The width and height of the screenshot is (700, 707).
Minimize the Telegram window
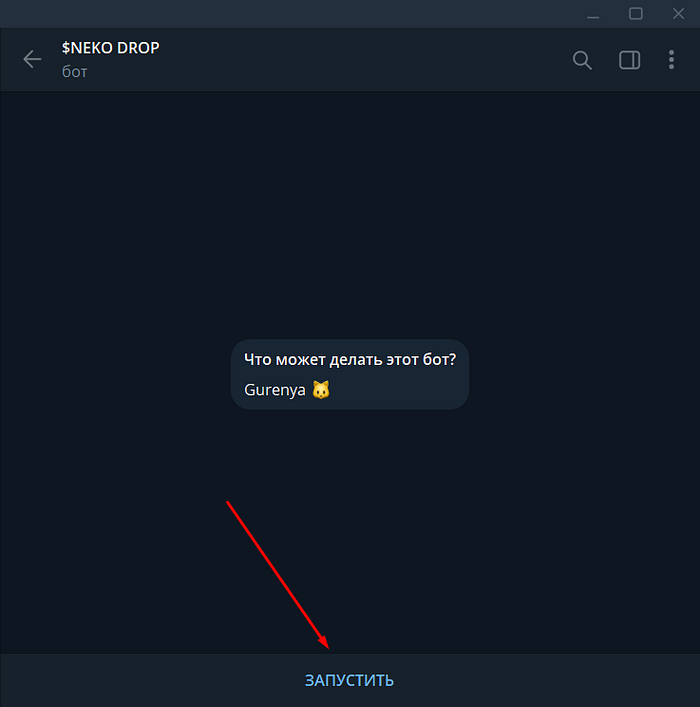(x=593, y=14)
